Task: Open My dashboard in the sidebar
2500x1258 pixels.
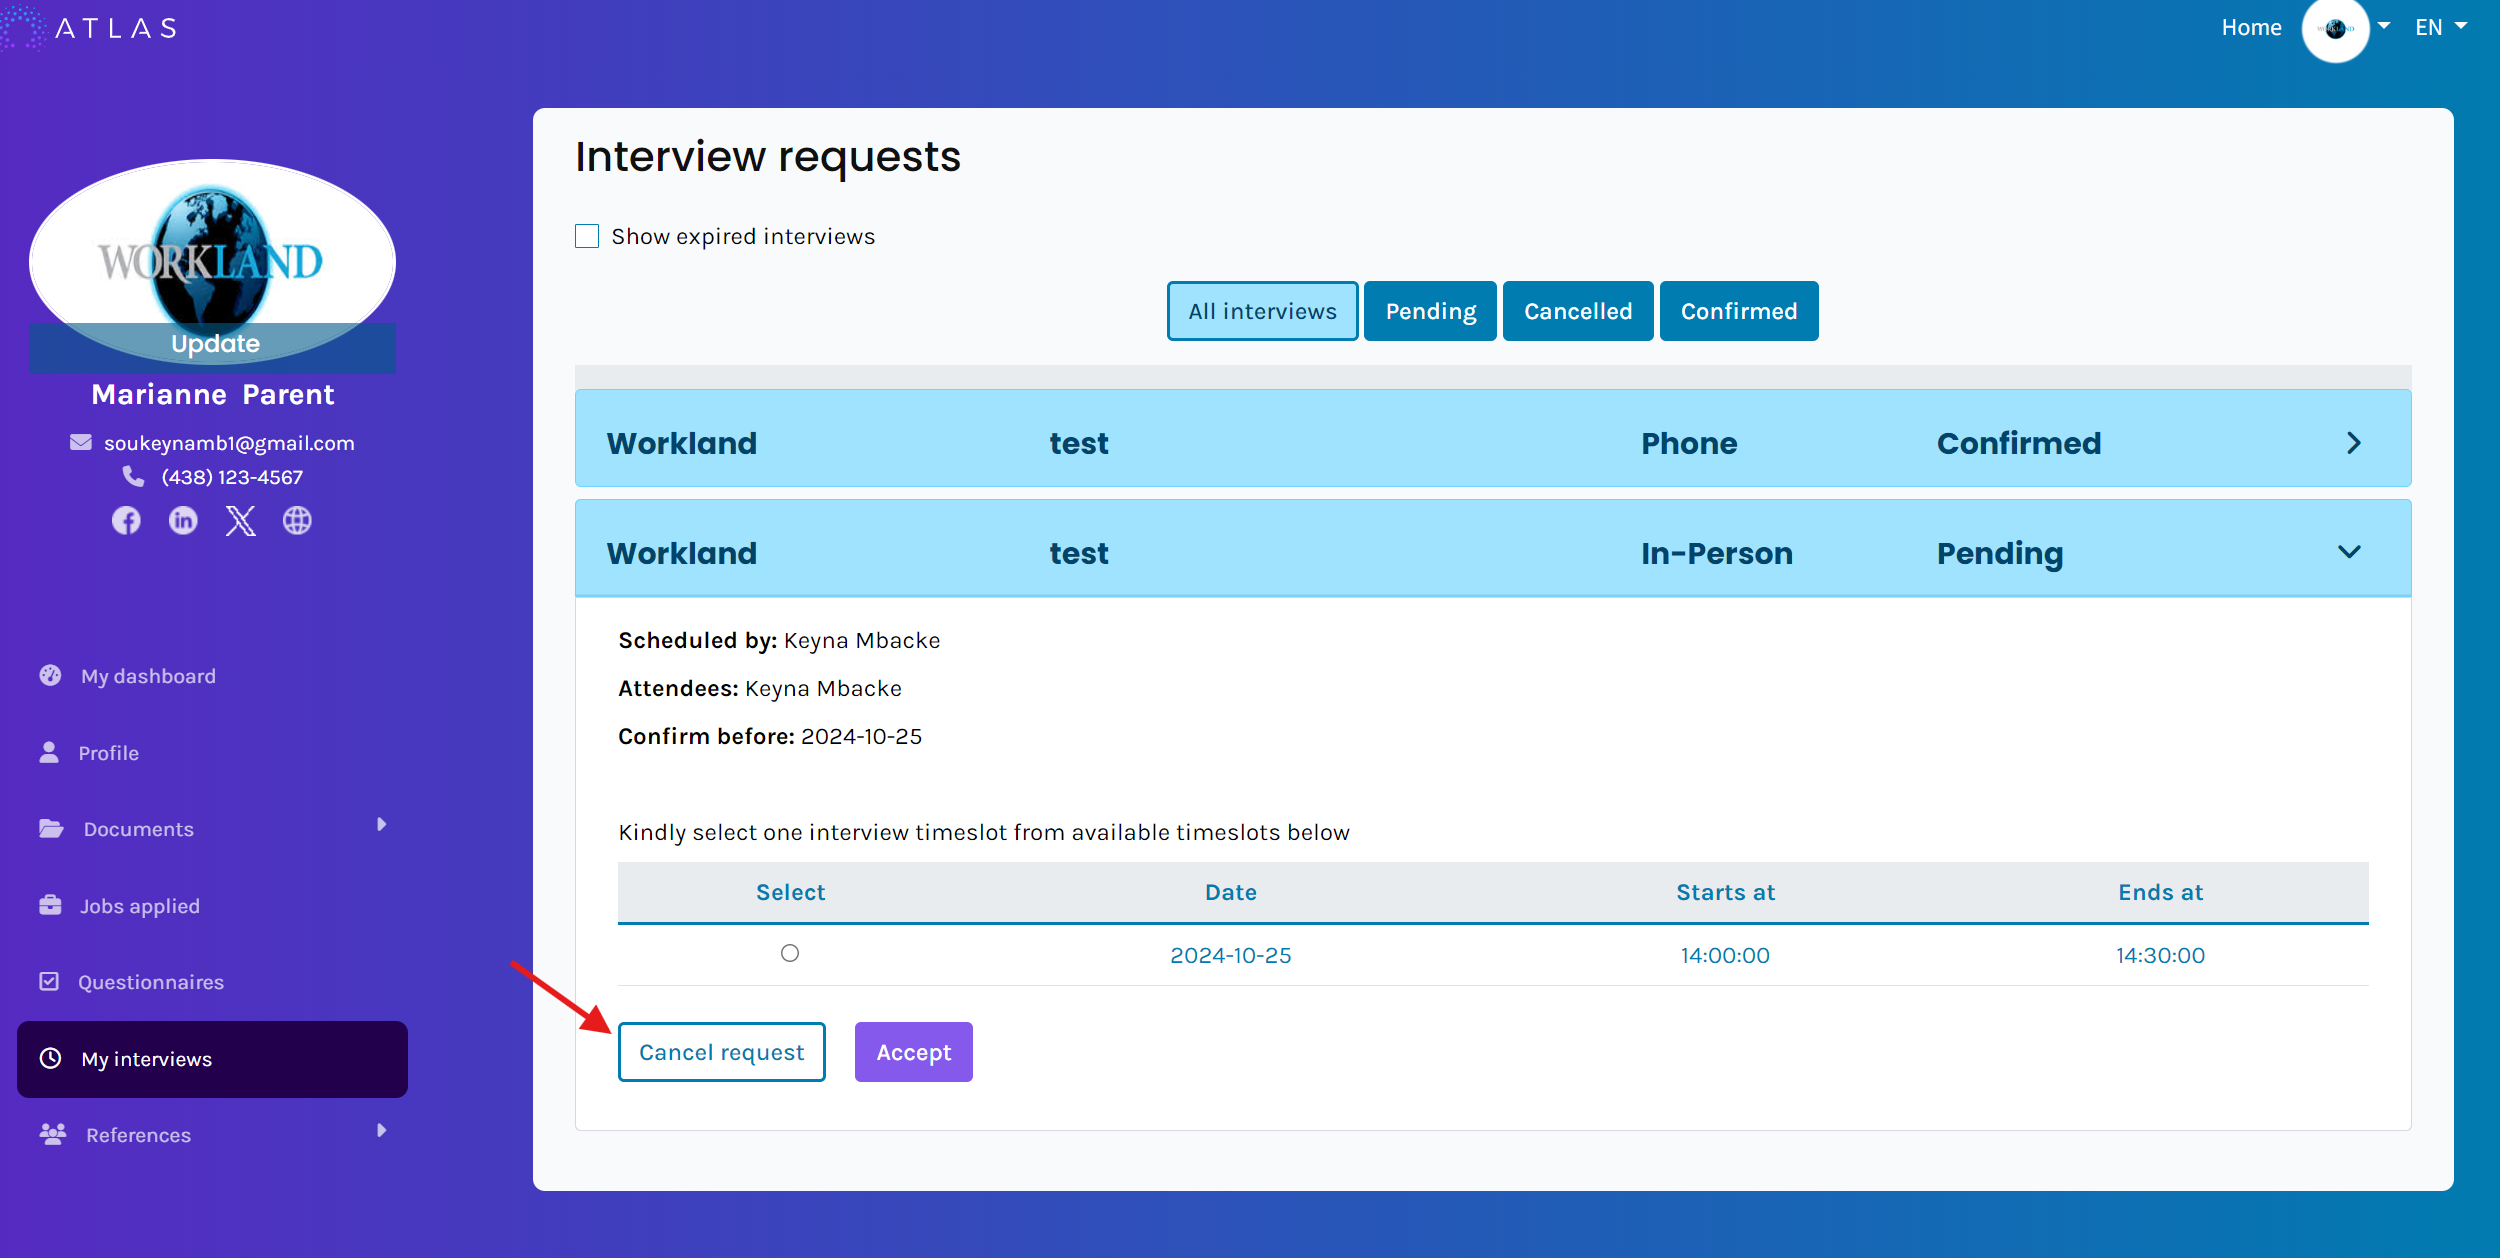Action: pyautogui.click(x=148, y=676)
